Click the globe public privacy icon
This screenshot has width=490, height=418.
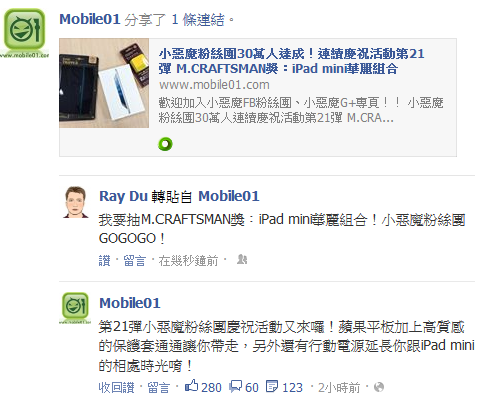pyautogui.click(x=379, y=387)
